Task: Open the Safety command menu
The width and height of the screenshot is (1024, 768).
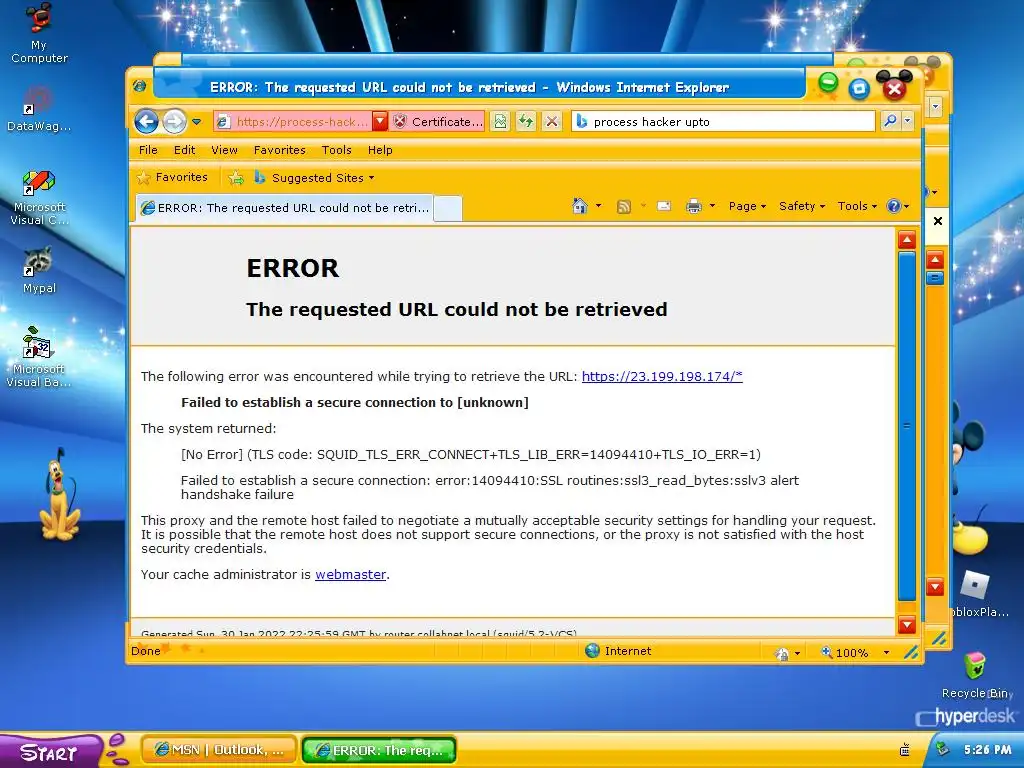Action: coord(802,206)
